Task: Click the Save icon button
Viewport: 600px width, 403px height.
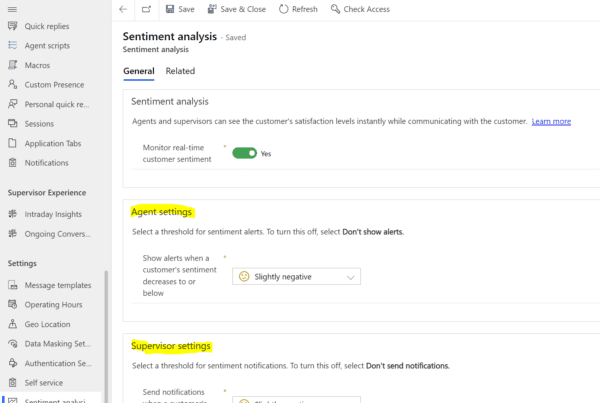Action: 180,9
